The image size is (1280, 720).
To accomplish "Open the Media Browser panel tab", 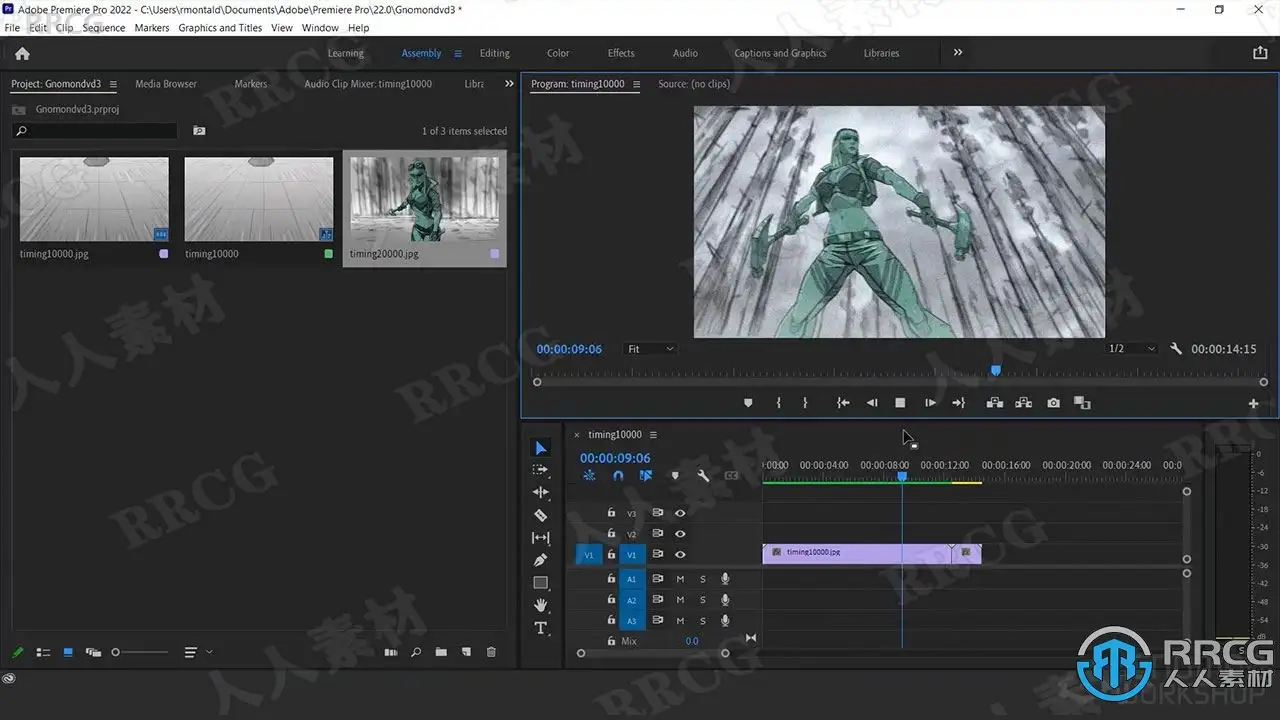I will click(x=166, y=84).
